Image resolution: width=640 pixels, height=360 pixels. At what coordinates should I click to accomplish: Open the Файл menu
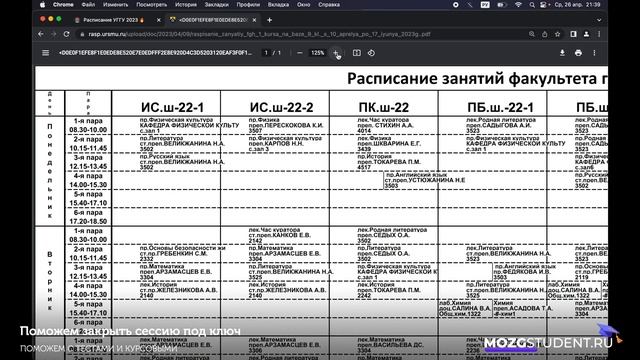[x=88, y=5]
